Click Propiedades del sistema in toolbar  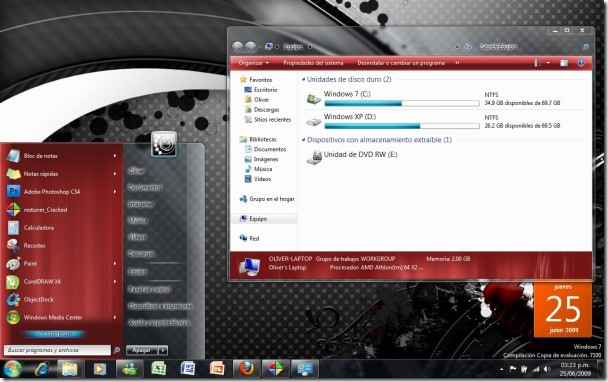click(313, 63)
